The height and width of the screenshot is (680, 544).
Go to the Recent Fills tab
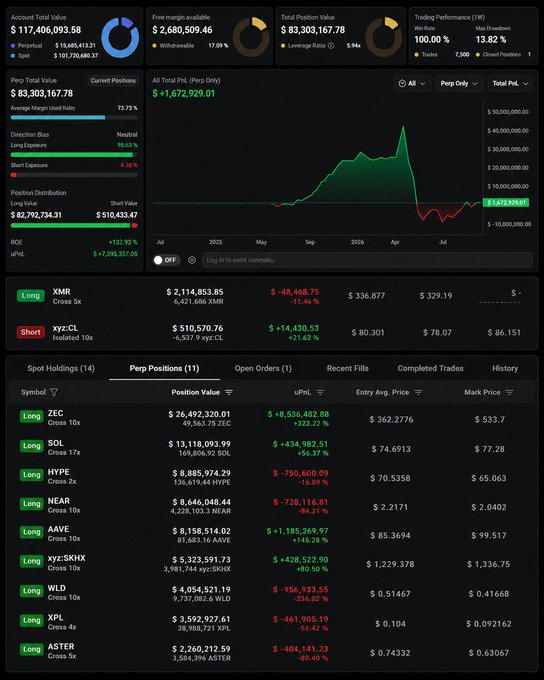[x=347, y=368]
